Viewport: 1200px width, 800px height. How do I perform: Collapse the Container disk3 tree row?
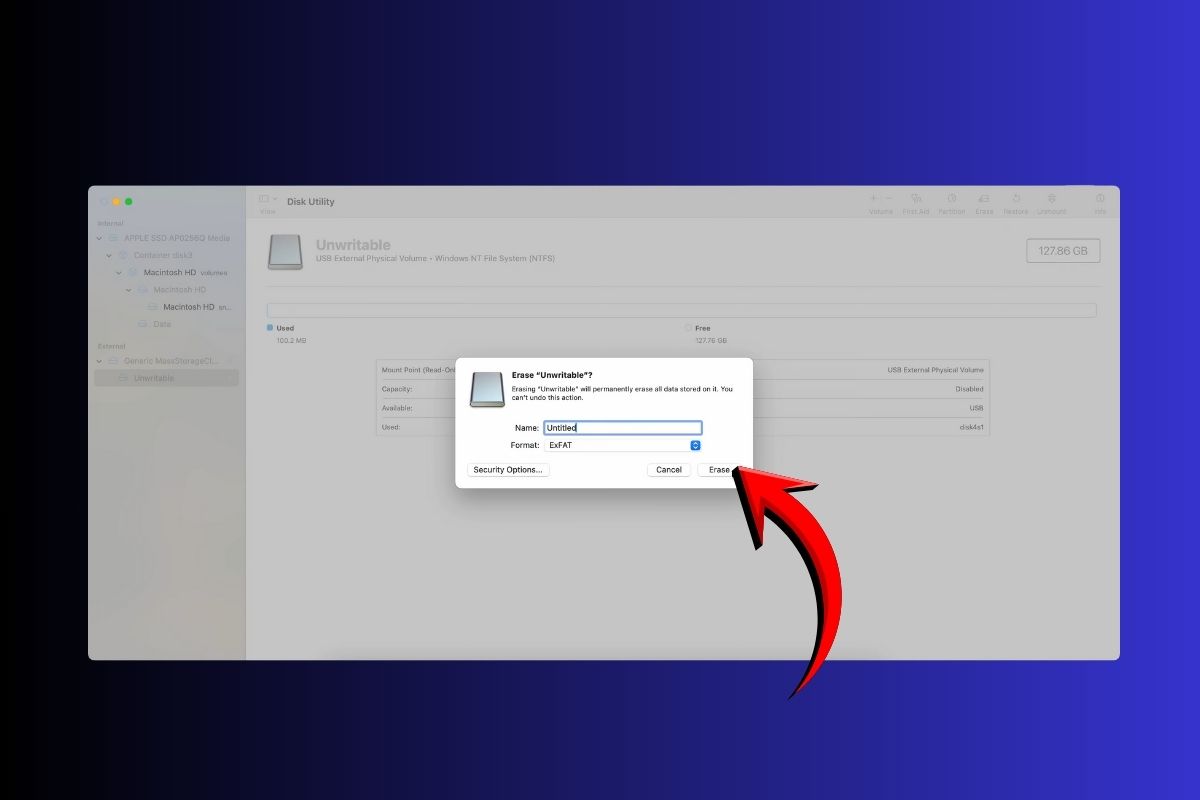pyautogui.click(x=109, y=255)
